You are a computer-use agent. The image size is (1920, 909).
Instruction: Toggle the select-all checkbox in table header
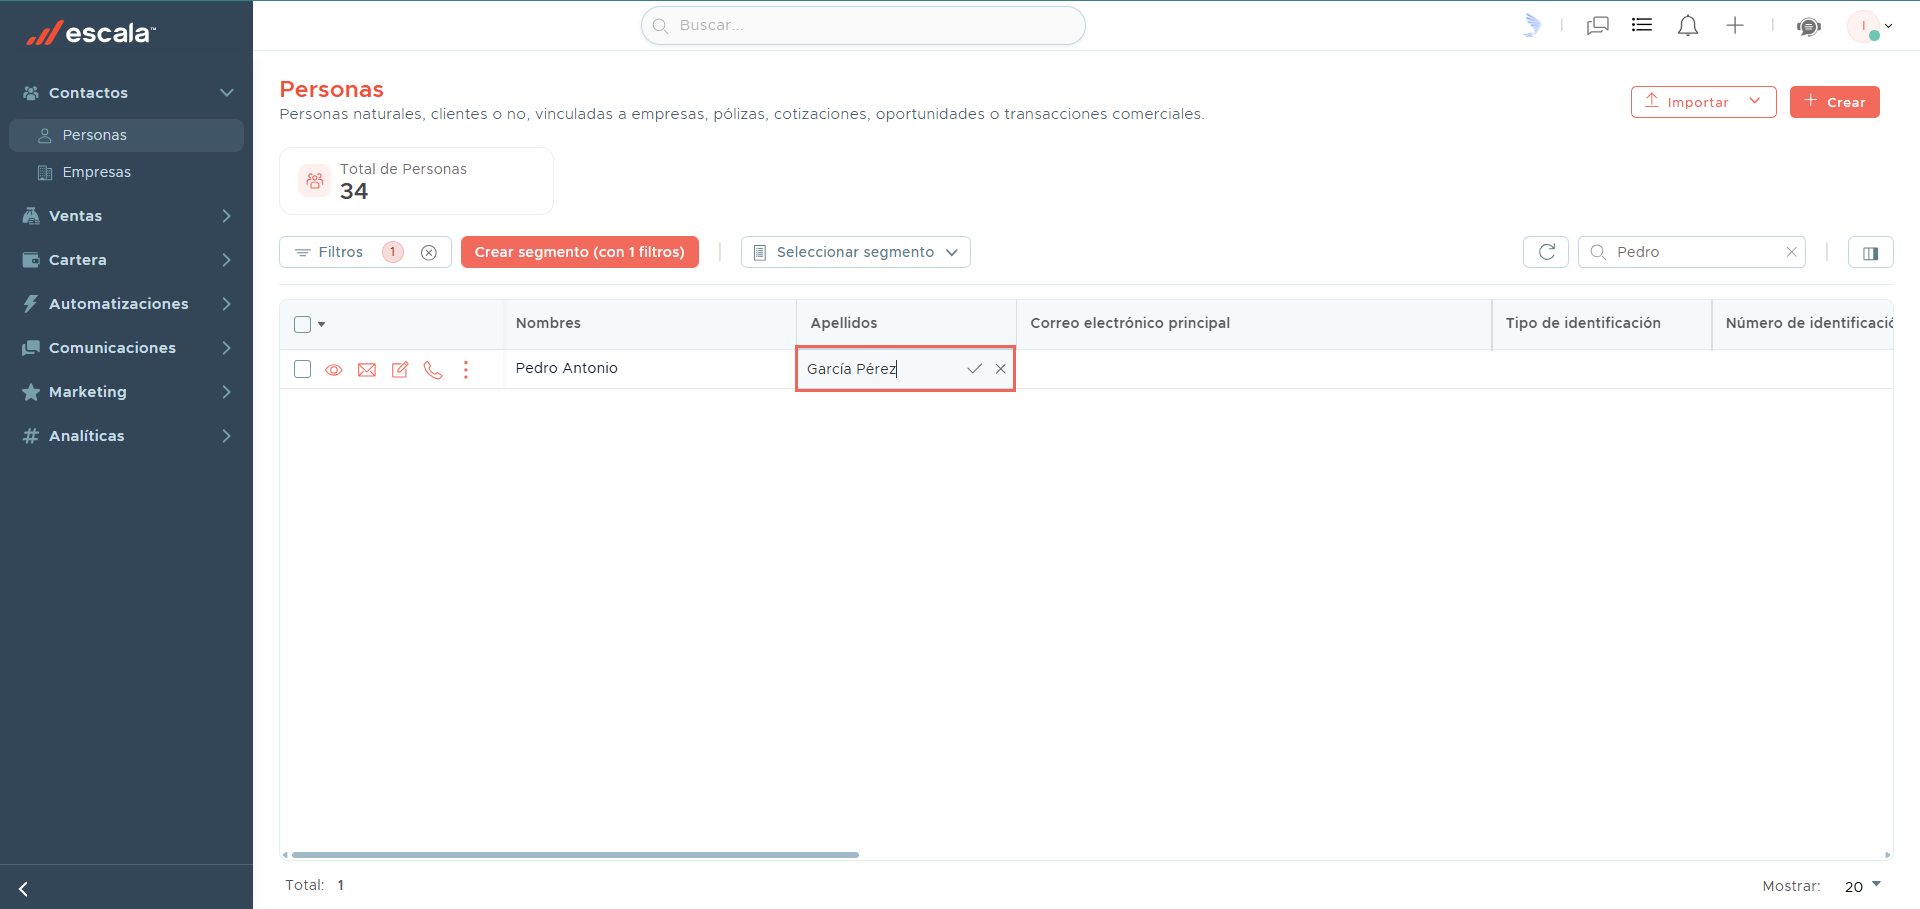[x=302, y=324]
